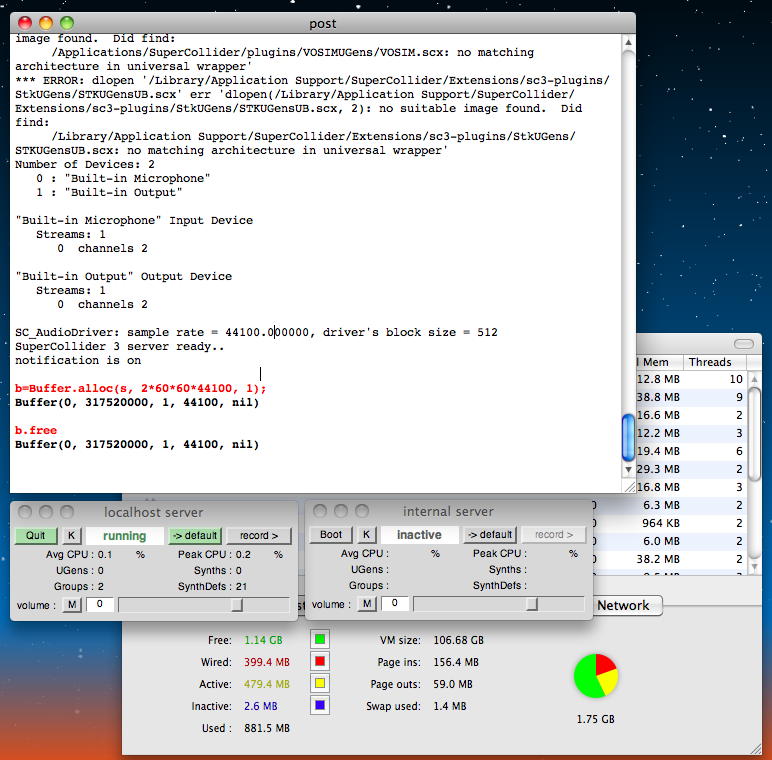772x760 pixels.
Task: Click the yellow Active memory swatch
Action: tap(320, 684)
